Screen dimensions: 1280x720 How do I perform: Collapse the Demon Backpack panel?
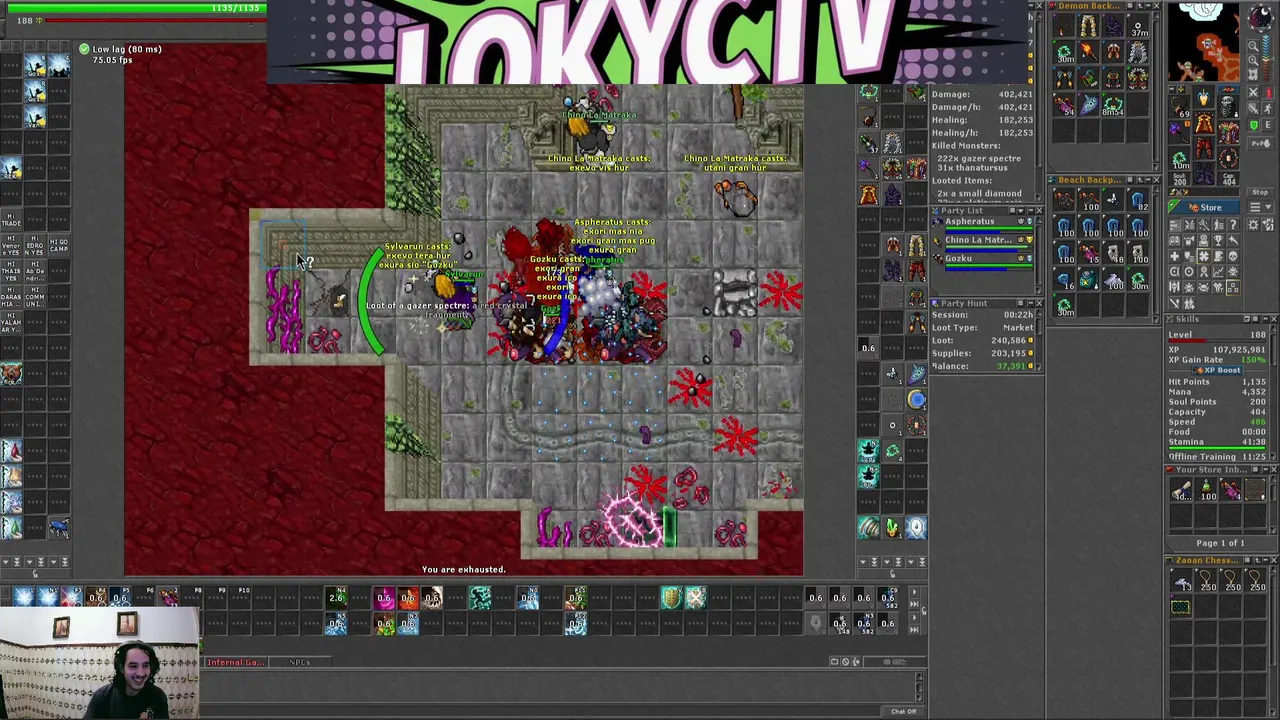(x=1148, y=5)
